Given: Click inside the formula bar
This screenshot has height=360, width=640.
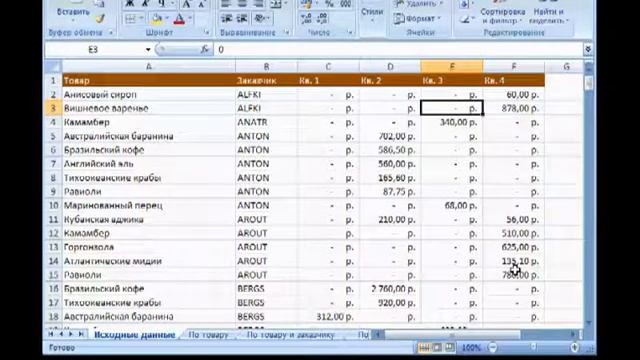Looking at the screenshot, I should [398, 50].
